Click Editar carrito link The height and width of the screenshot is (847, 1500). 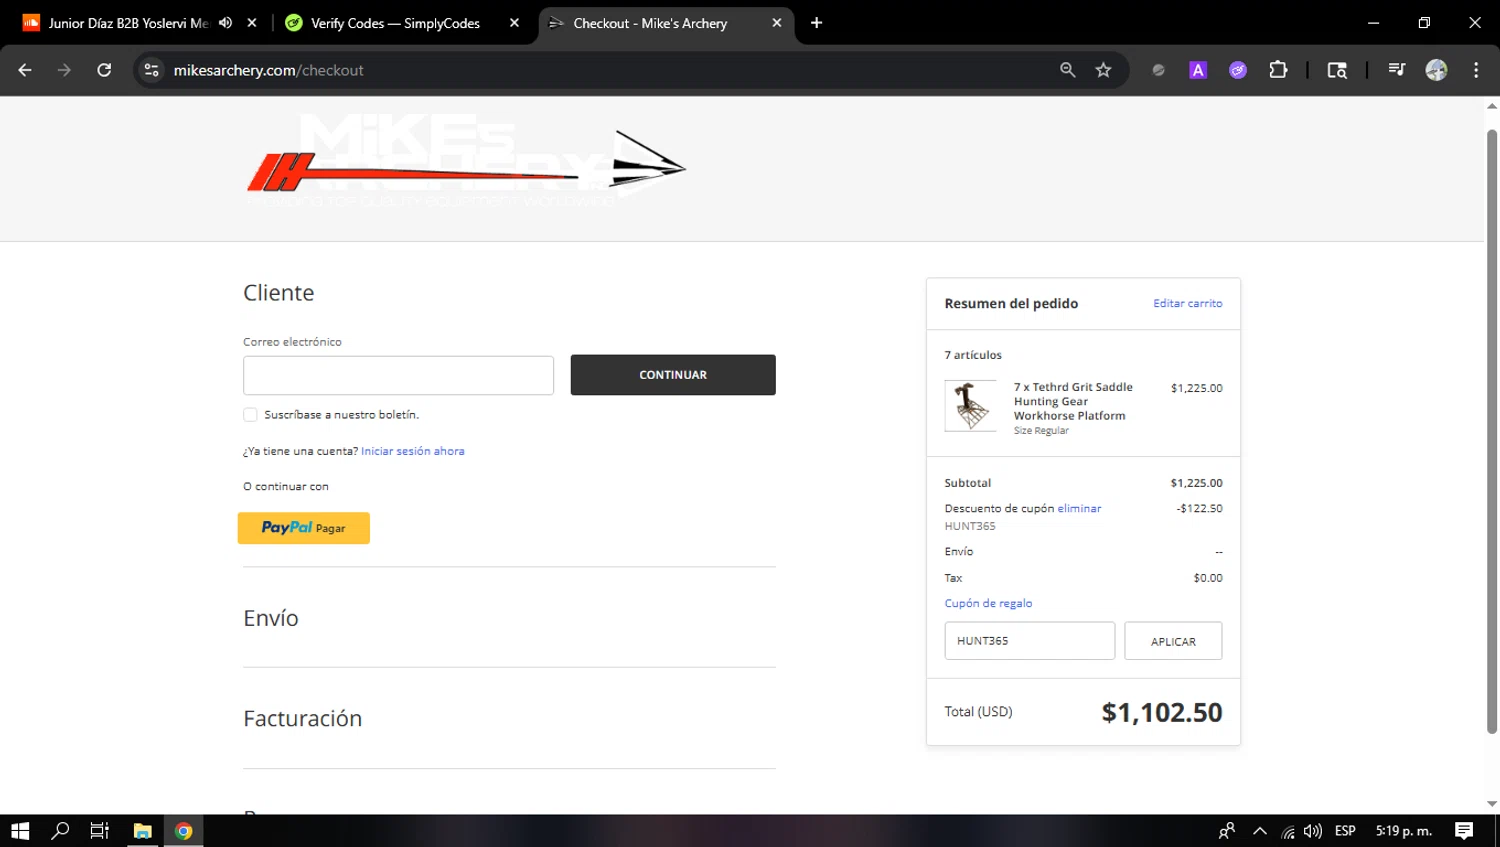pos(1187,303)
